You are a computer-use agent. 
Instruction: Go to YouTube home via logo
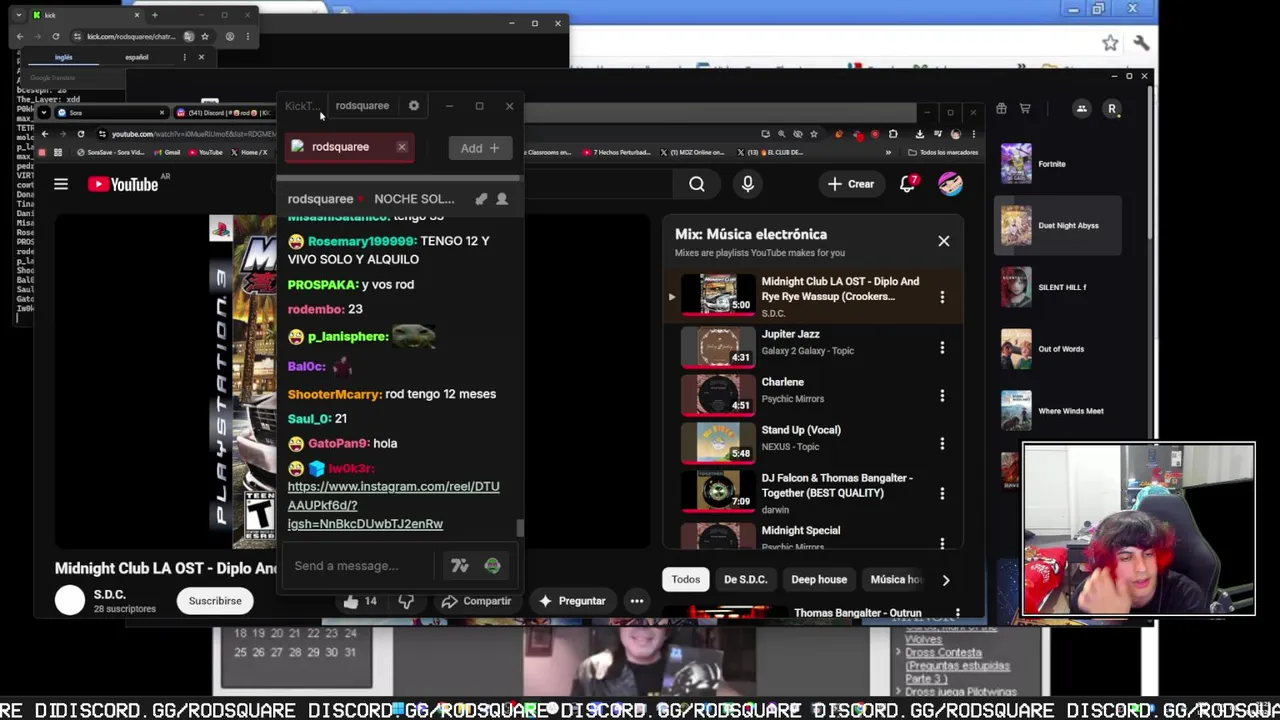pos(123,184)
